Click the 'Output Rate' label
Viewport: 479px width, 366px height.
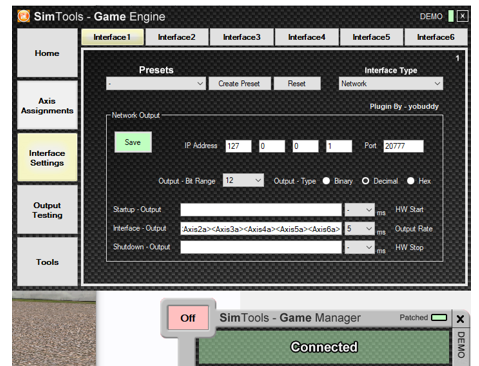click(414, 229)
